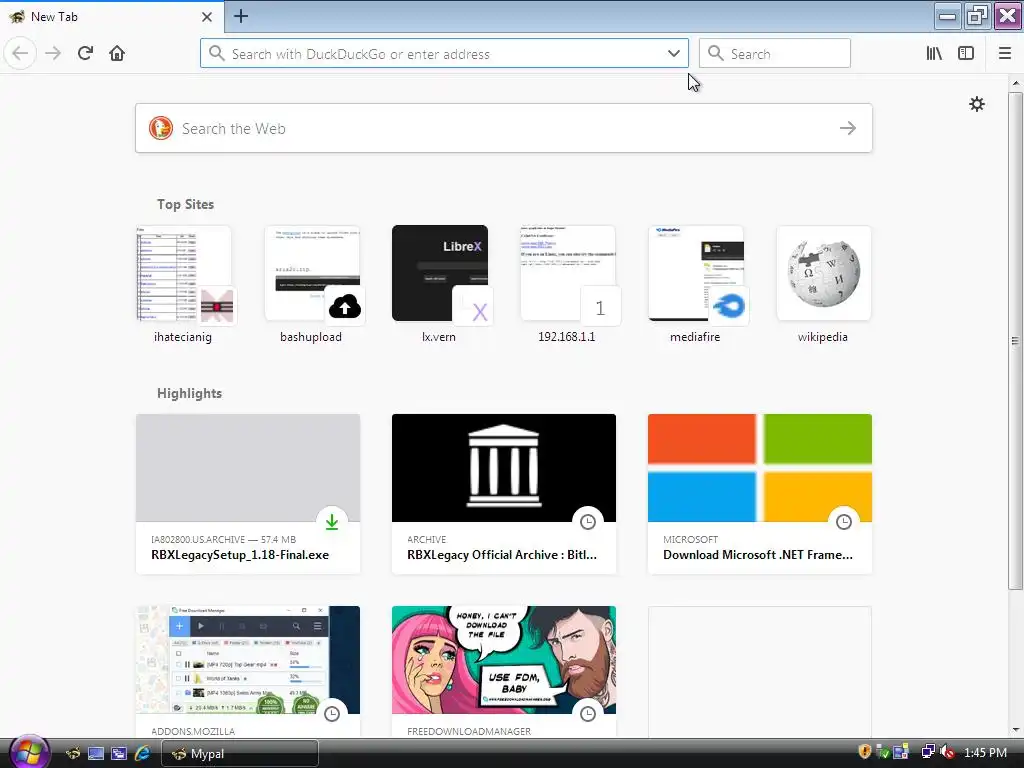Viewport: 1024px width, 768px height.
Task: Click the page vertical scrollbar thumb
Action: coord(1015,340)
